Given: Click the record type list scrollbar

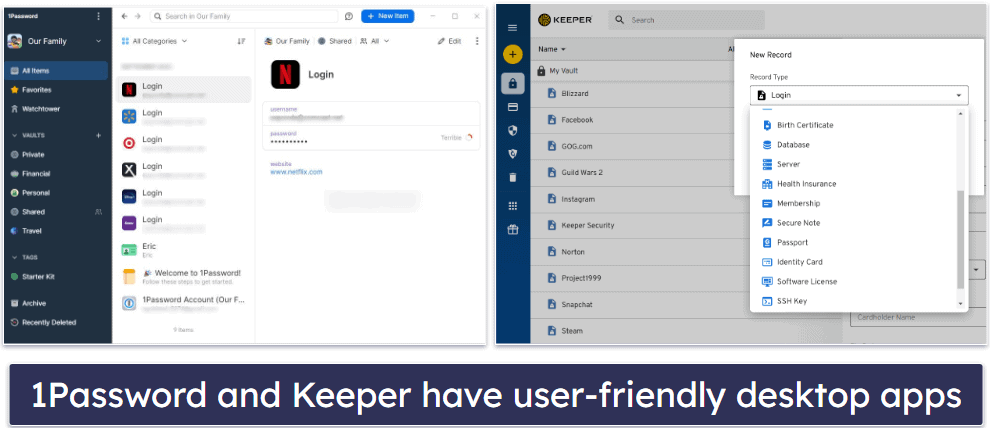Looking at the screenshot, I should (x=961, y=240).
